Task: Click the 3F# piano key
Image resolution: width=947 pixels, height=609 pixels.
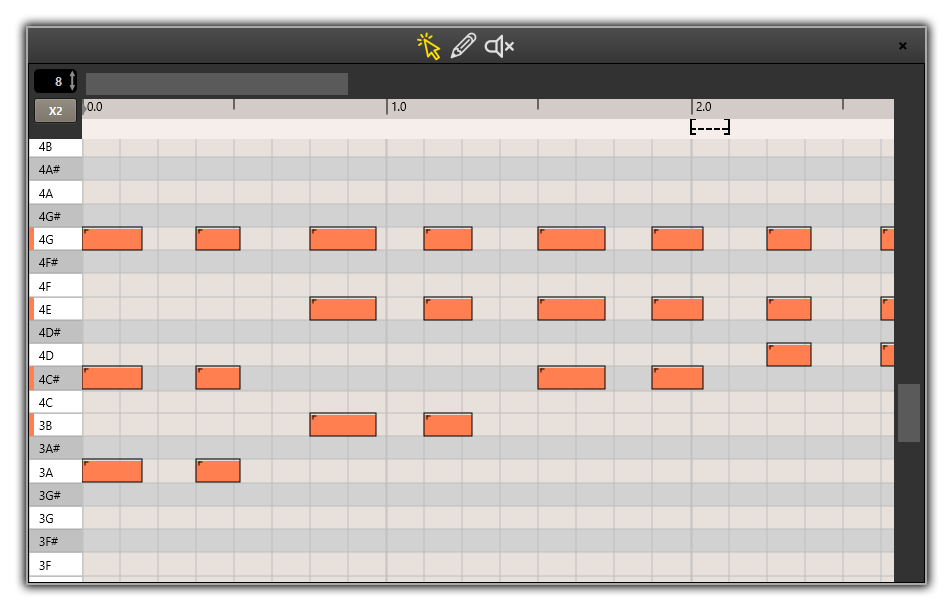Action: pos(56,541)
